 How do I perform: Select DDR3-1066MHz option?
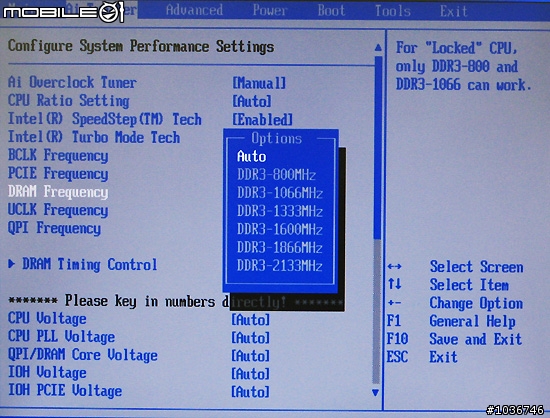click(280, 193)
